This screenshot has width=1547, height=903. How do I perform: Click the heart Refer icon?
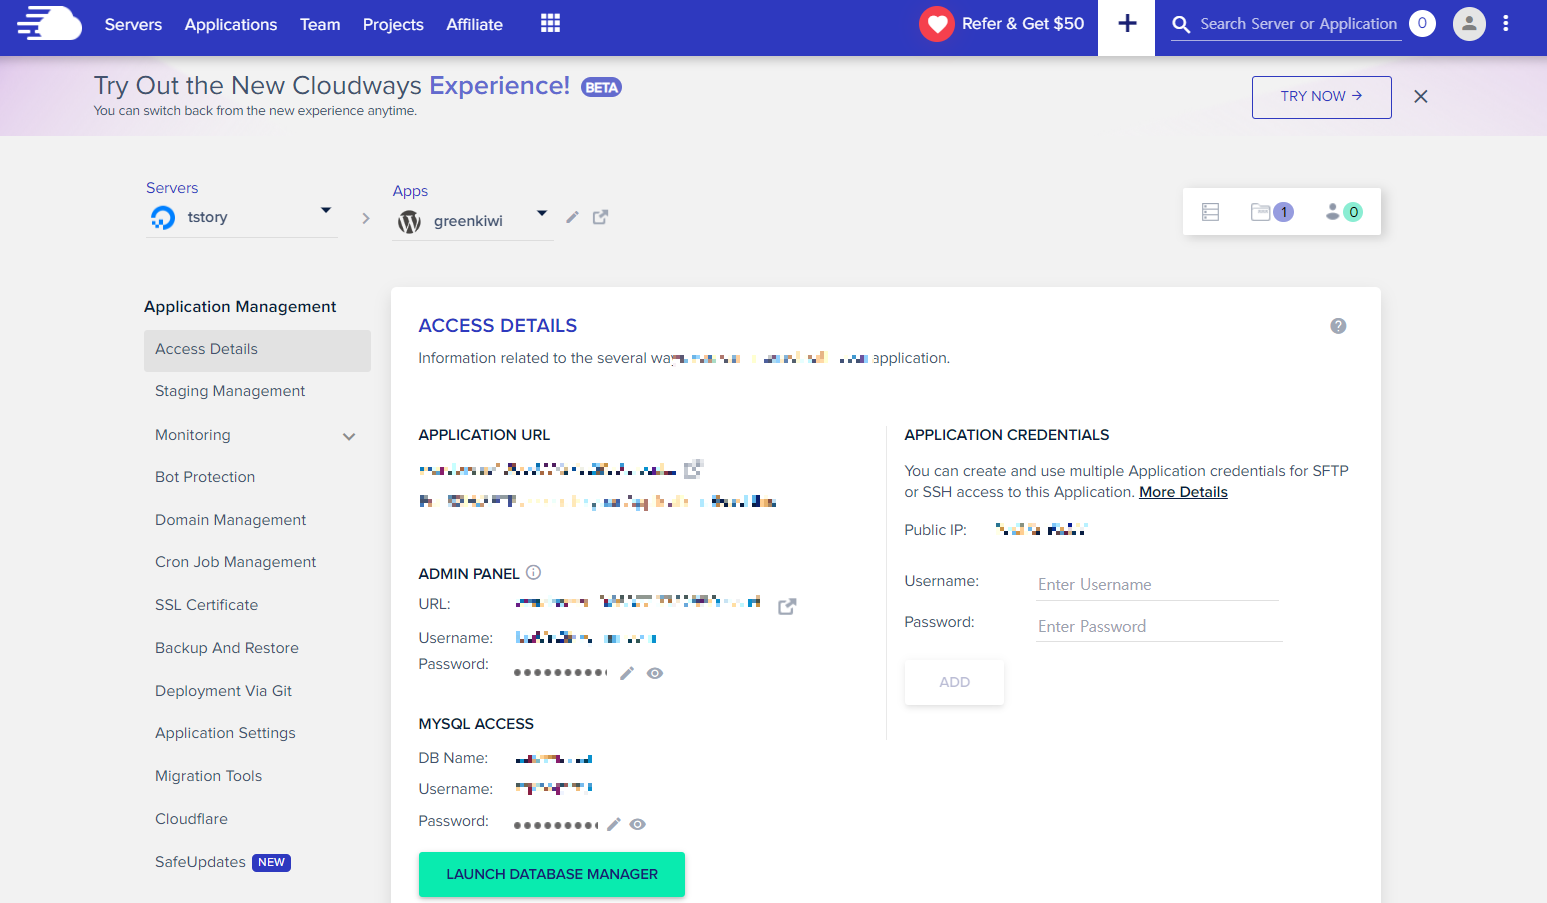click(x=937, y=24)
